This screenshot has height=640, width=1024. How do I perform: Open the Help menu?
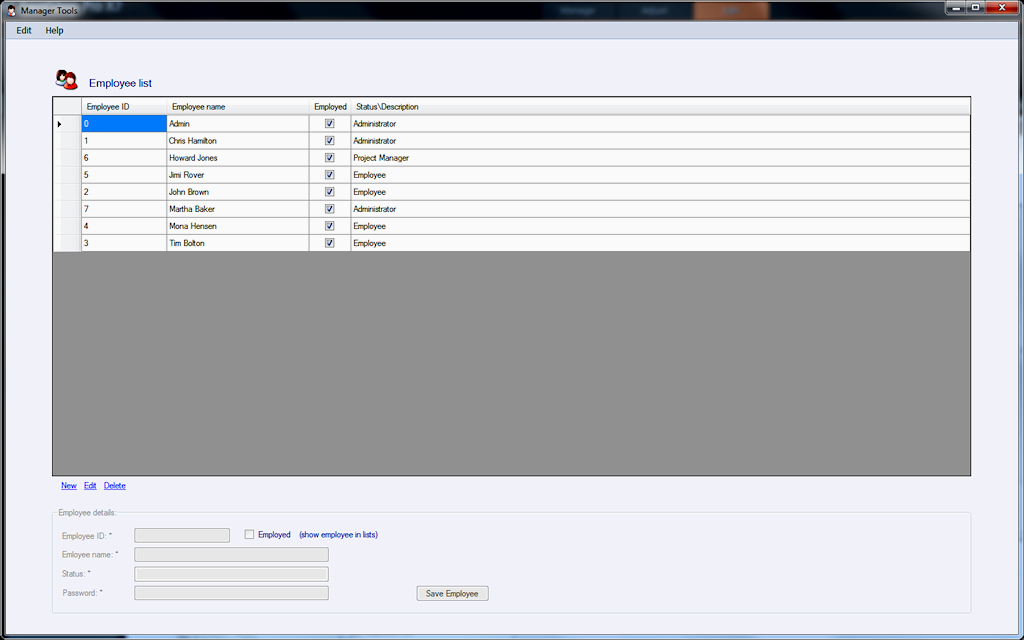pyautogui.click(x=54, y=30)
